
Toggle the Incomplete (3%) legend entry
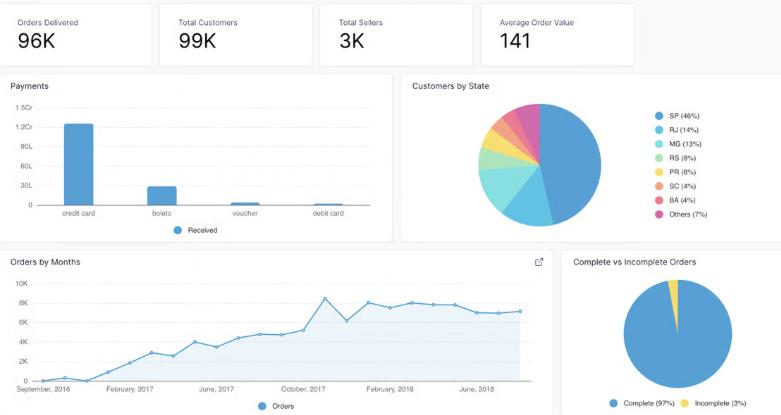713,403
